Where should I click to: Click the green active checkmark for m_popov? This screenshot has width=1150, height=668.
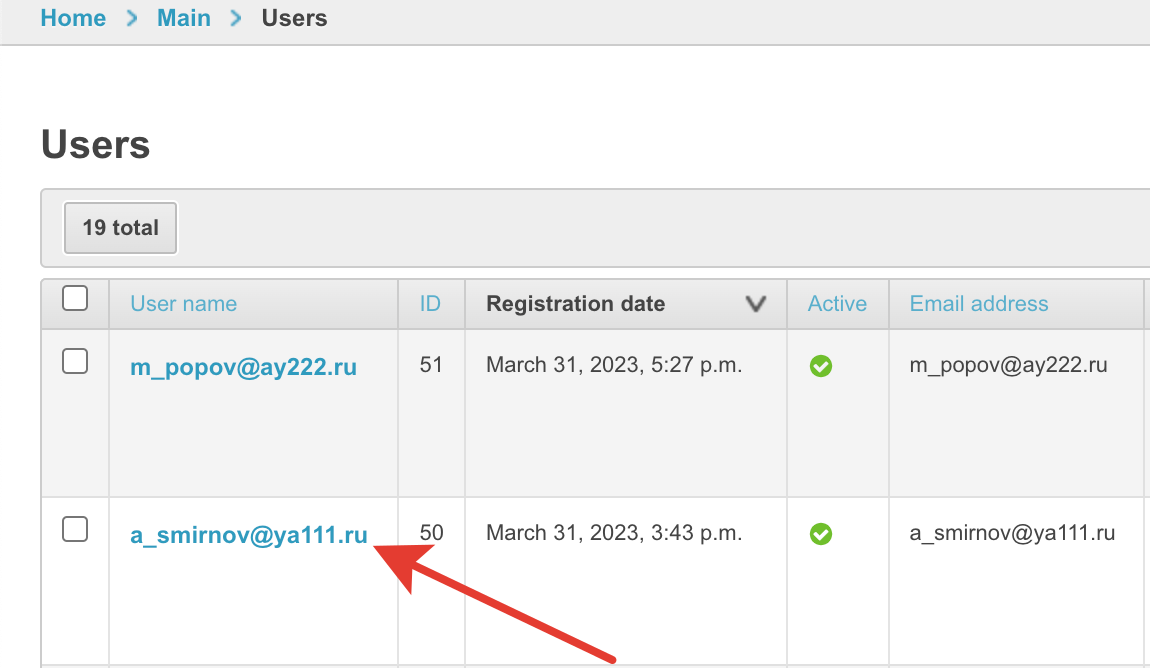pyautogui.click(x=821, y=367)
